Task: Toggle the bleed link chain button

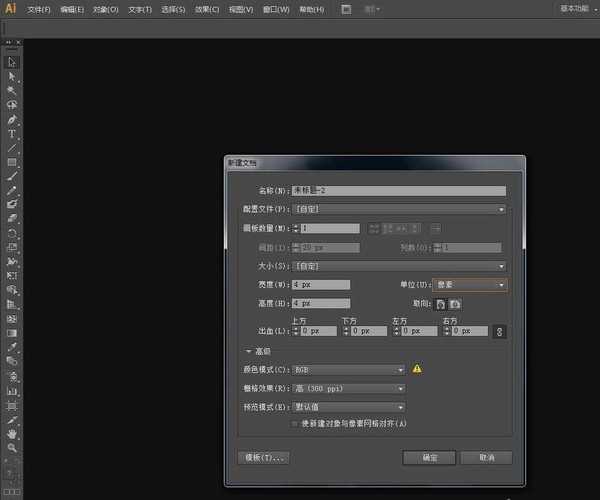Action: click(499, 332)
